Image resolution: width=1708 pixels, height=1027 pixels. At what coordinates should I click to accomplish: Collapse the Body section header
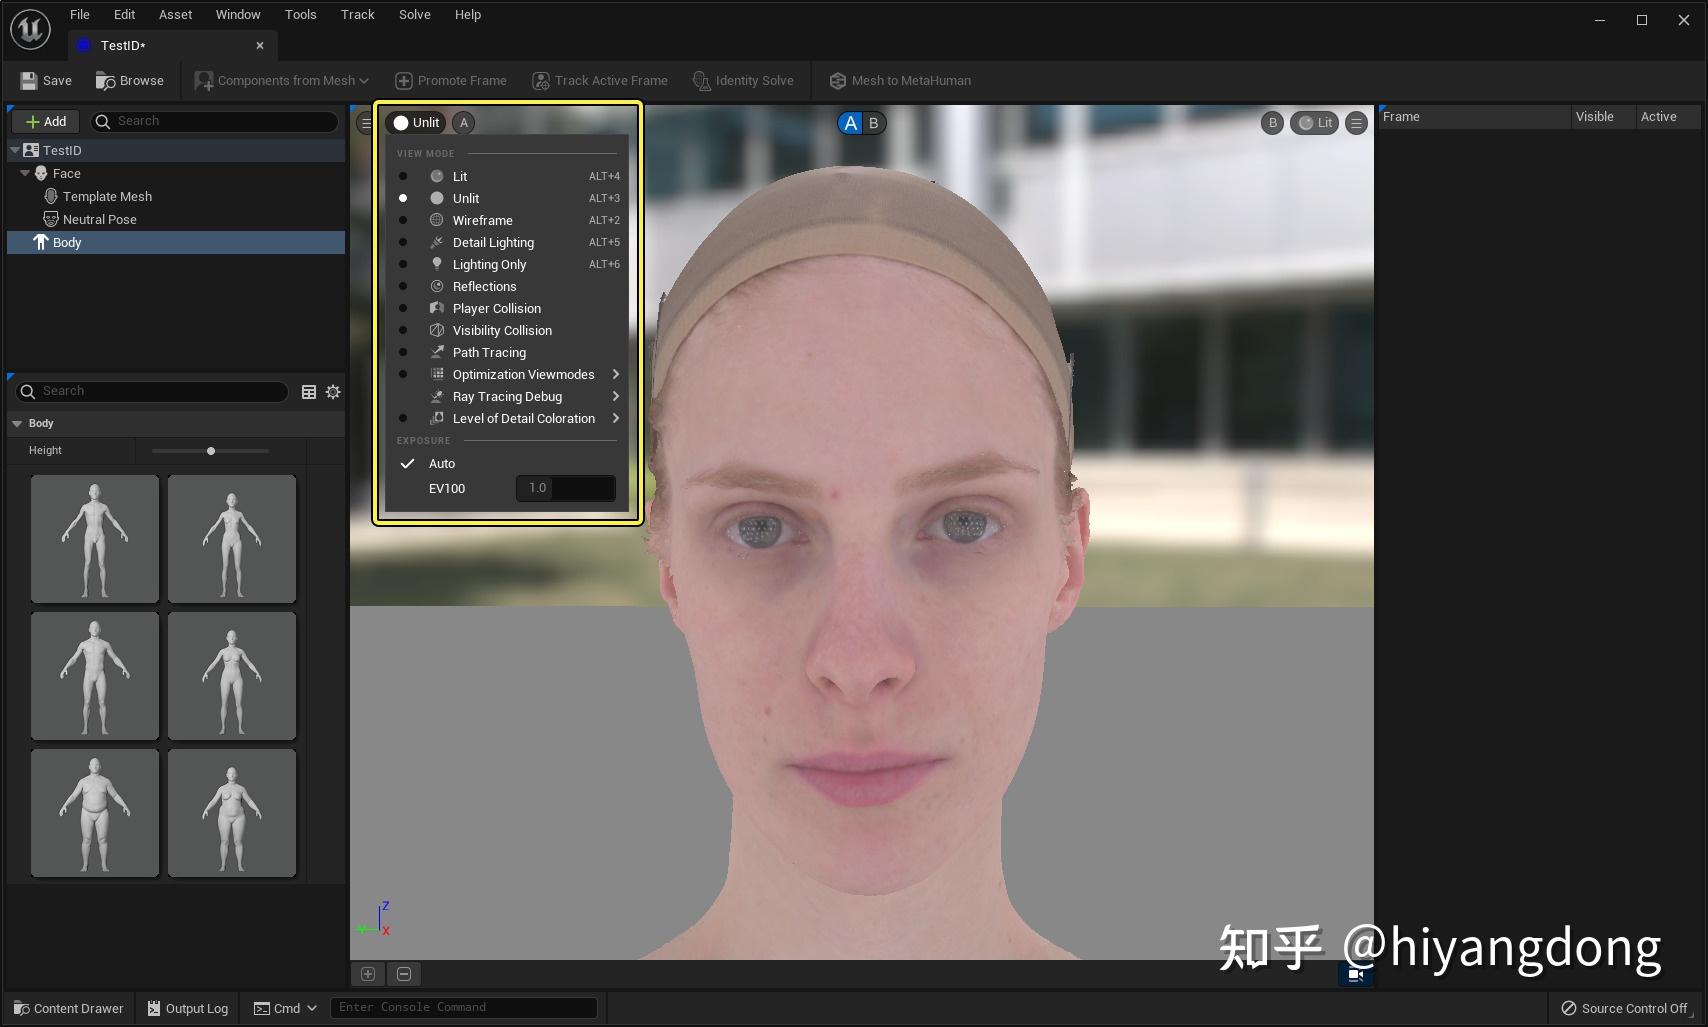click(x=17, y=424)
